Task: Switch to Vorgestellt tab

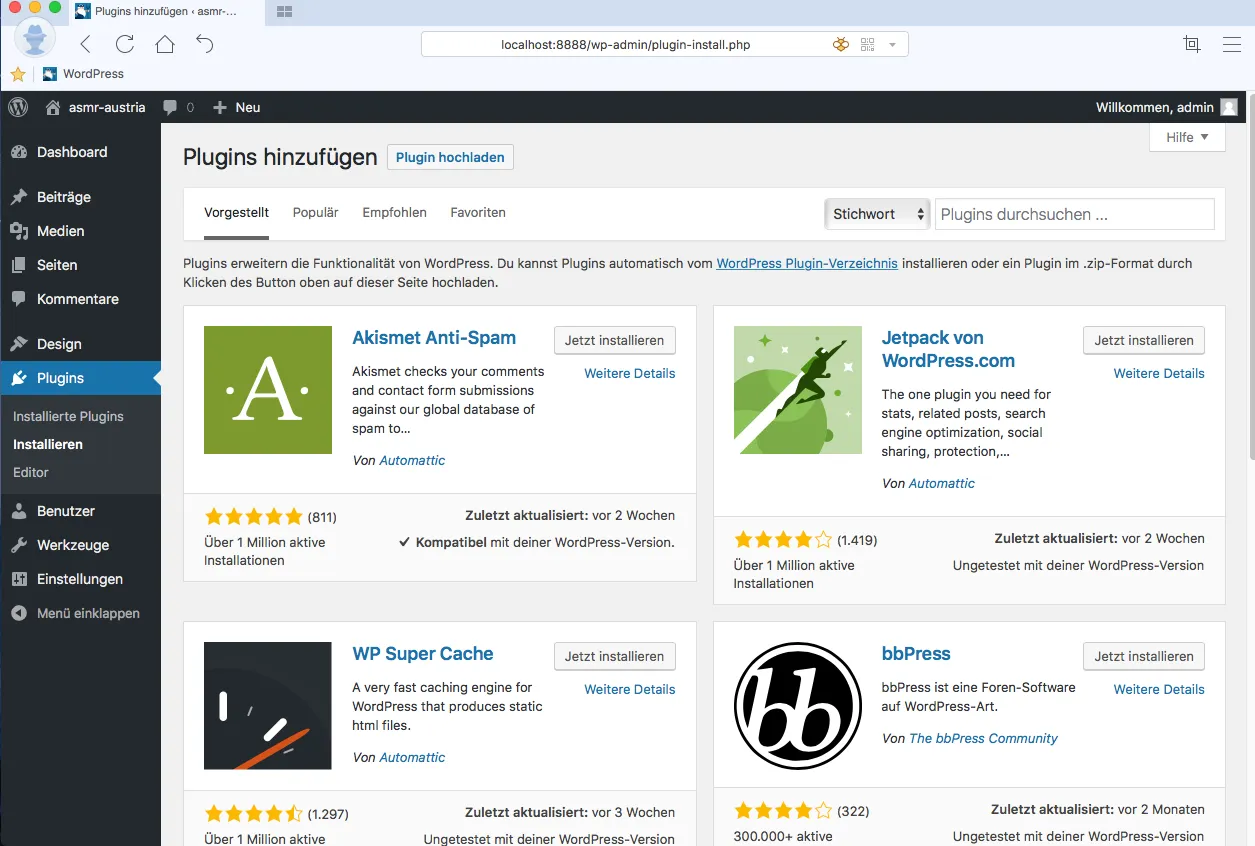Action: (236, 213)
